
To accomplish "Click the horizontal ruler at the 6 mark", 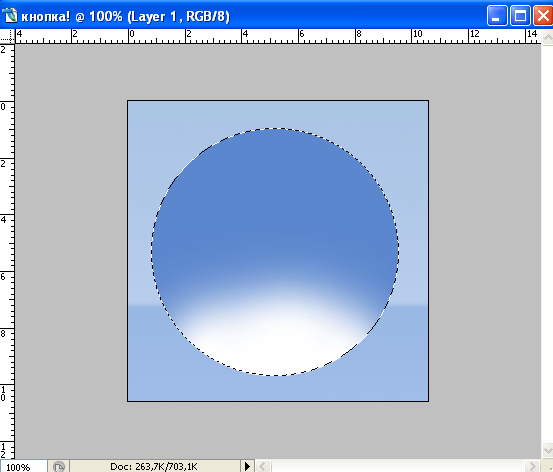I will [x=301, y=36].
